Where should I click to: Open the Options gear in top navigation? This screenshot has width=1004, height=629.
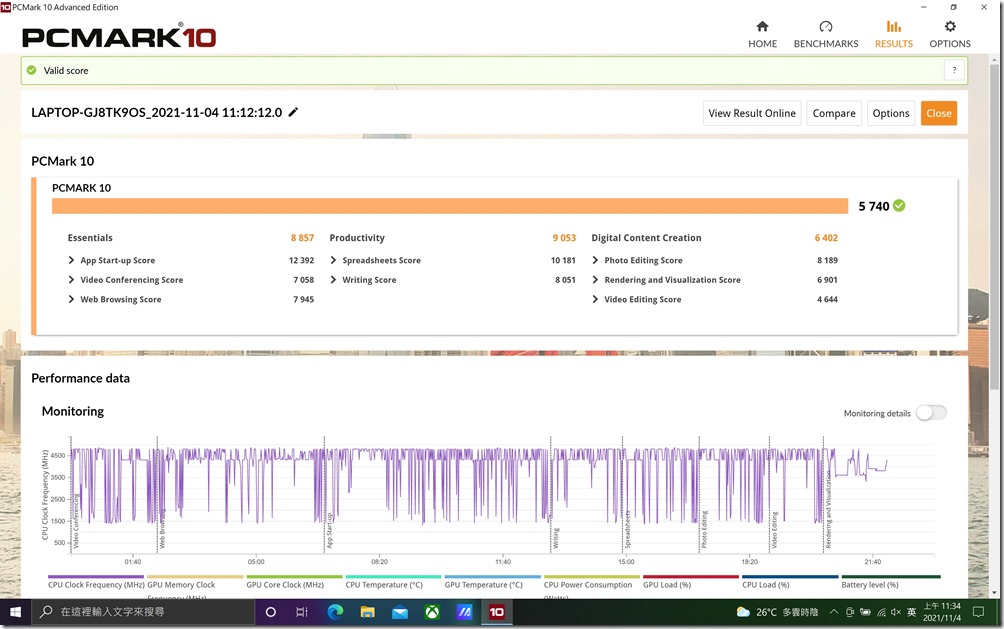click(949, 27)
